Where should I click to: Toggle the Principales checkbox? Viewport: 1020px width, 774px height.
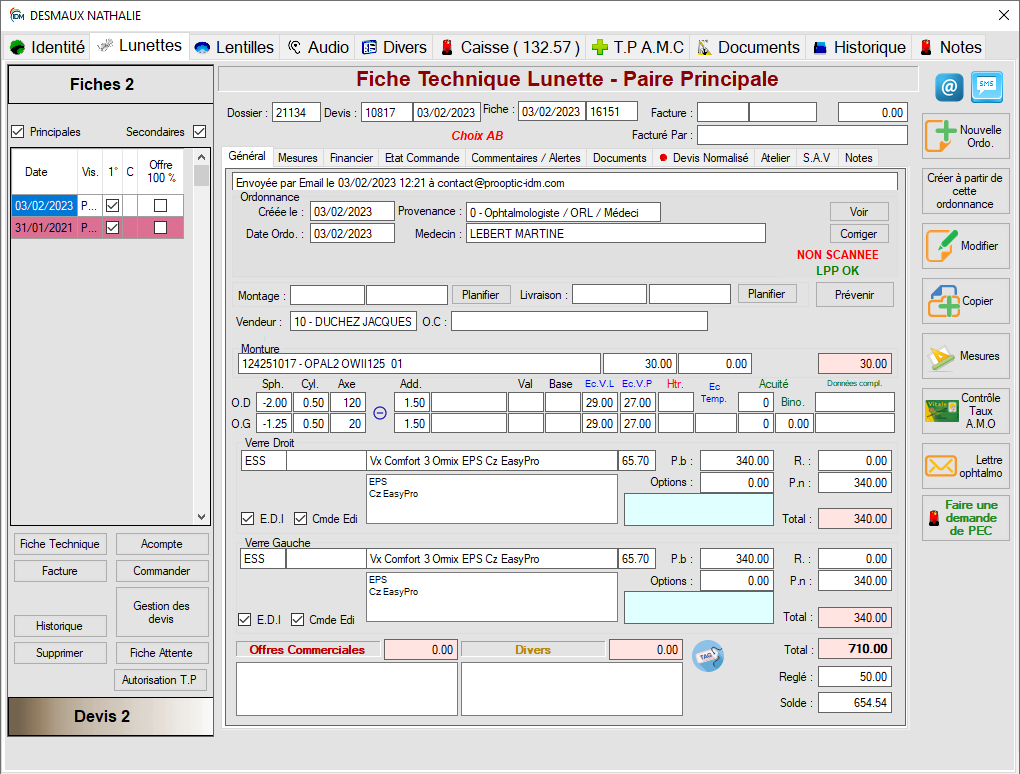coord(18,131)
